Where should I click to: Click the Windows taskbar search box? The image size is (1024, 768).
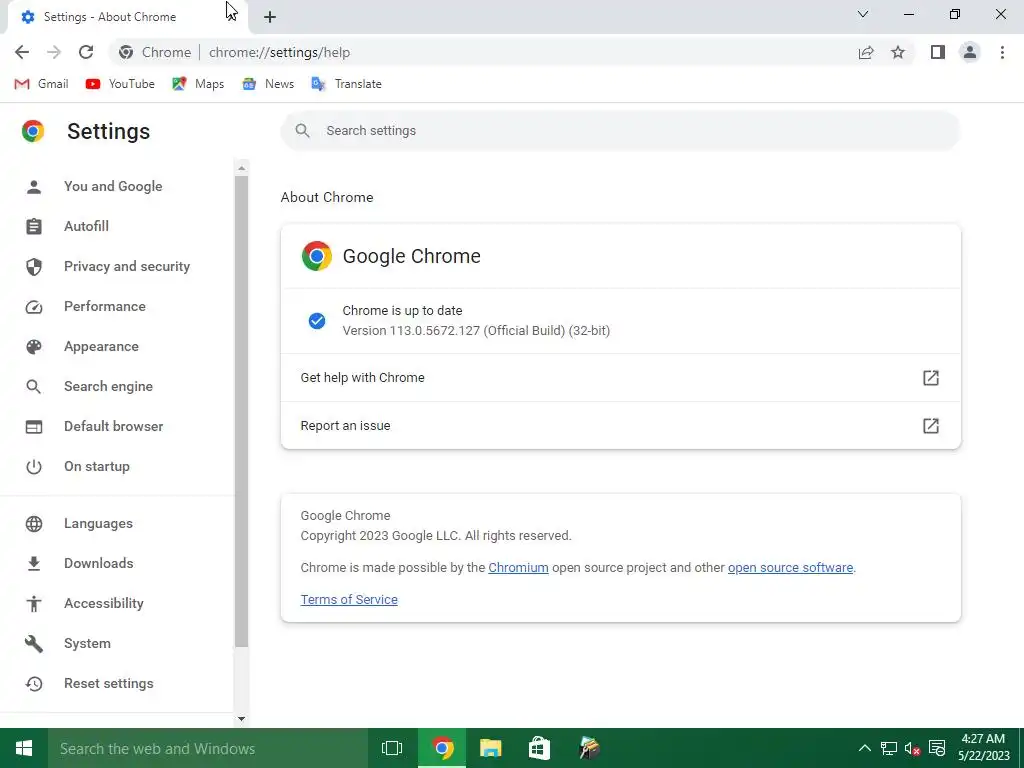click(x=208, y=748)
